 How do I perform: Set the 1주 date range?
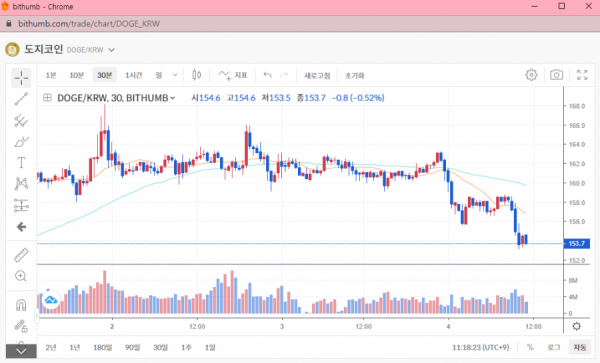click(x=186, y=347)
